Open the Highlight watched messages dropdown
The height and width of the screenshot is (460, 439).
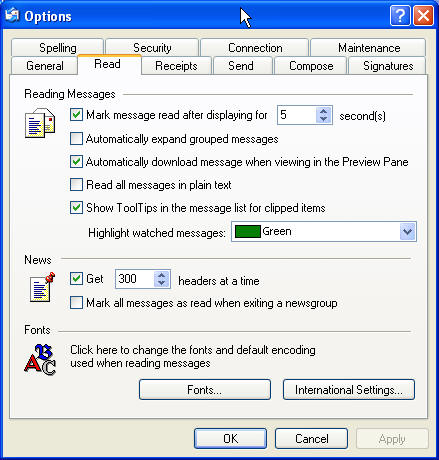pyautogui.click(x=407, y=231)
